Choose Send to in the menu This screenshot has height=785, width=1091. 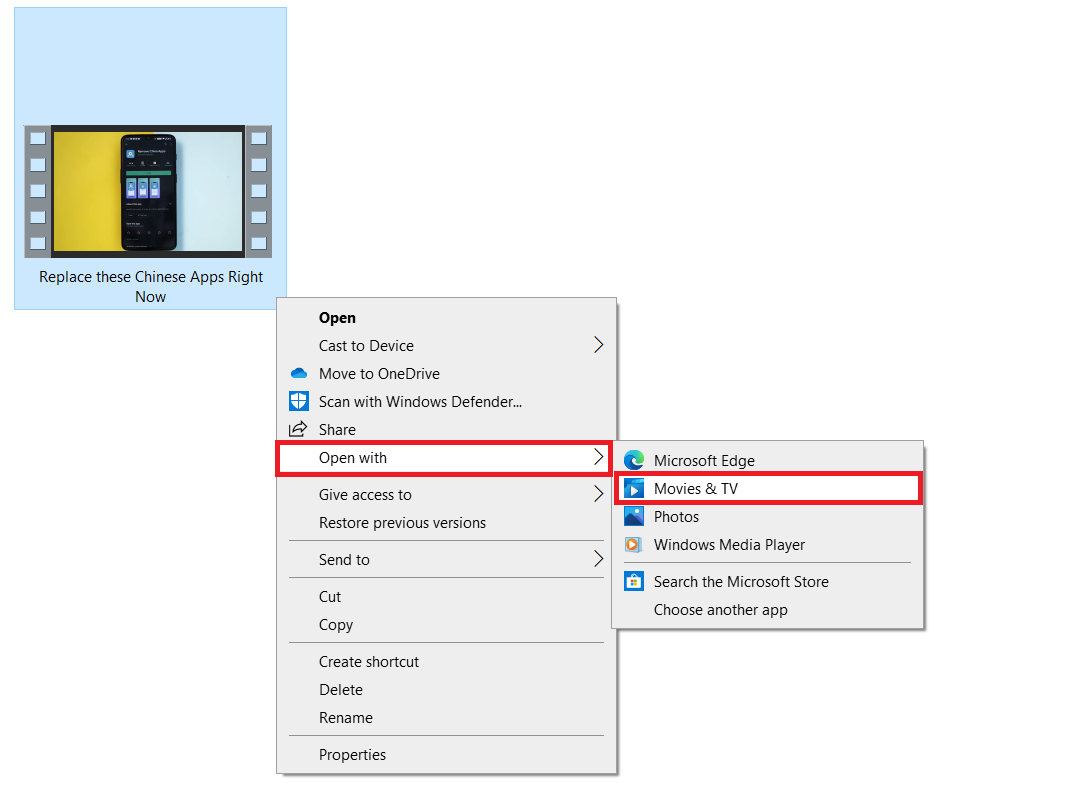(x=446, y=560)
